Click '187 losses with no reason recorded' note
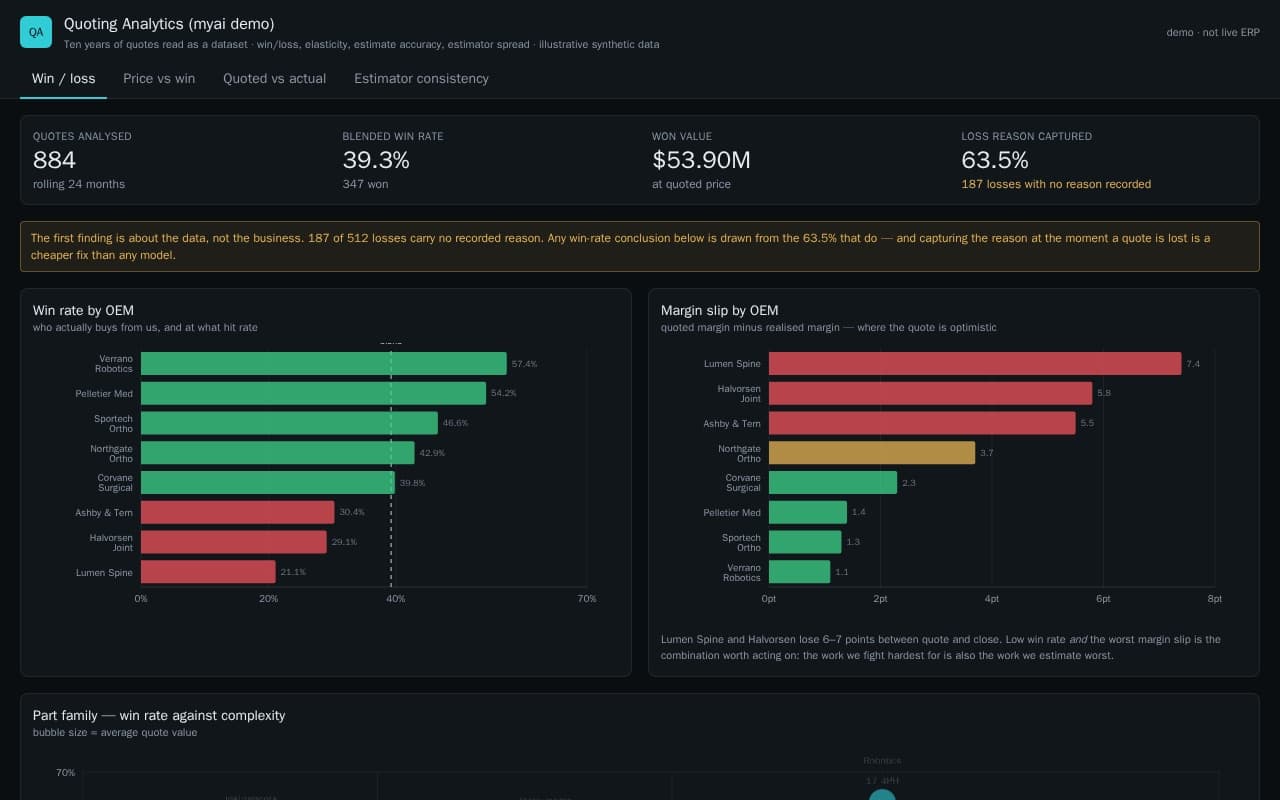This screenshot has height=800, width=1280. [x=1056, y=184]
